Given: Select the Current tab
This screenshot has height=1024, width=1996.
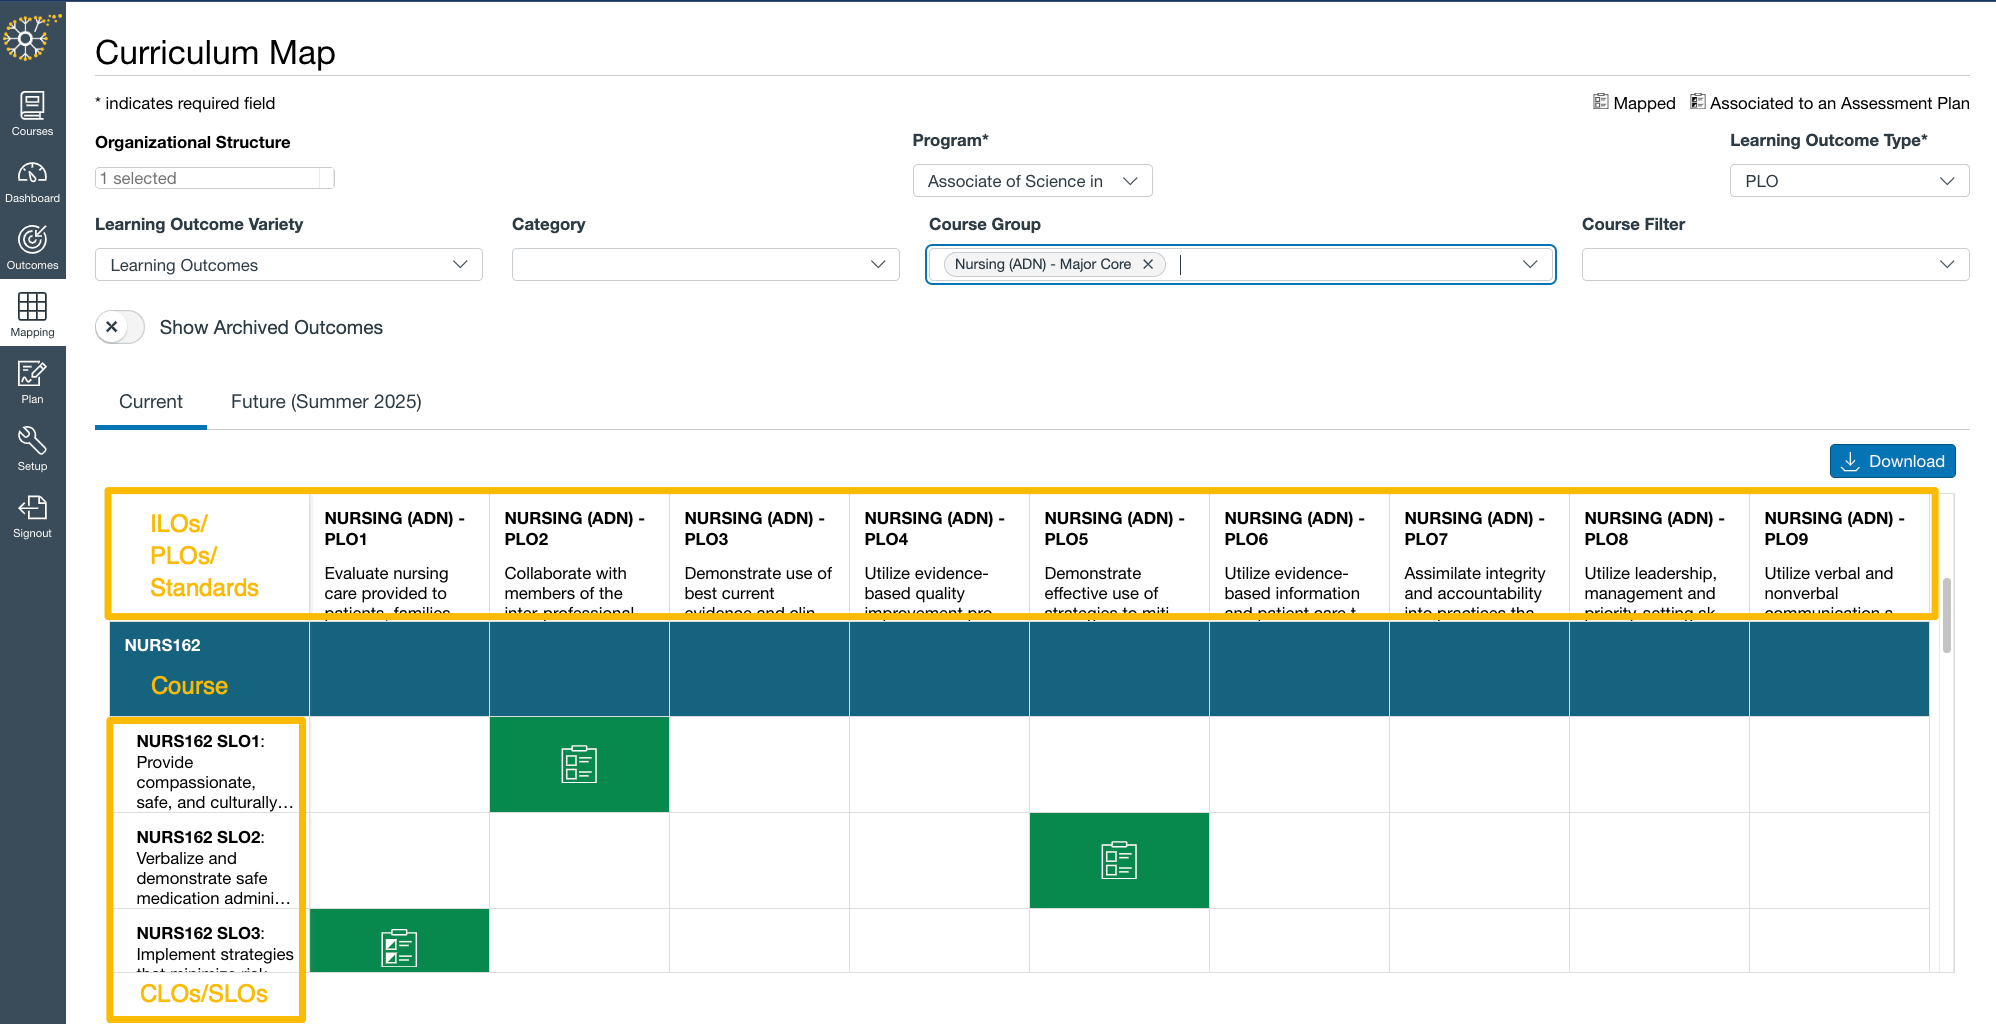Looking at the screenshot, I should (150, 401).
